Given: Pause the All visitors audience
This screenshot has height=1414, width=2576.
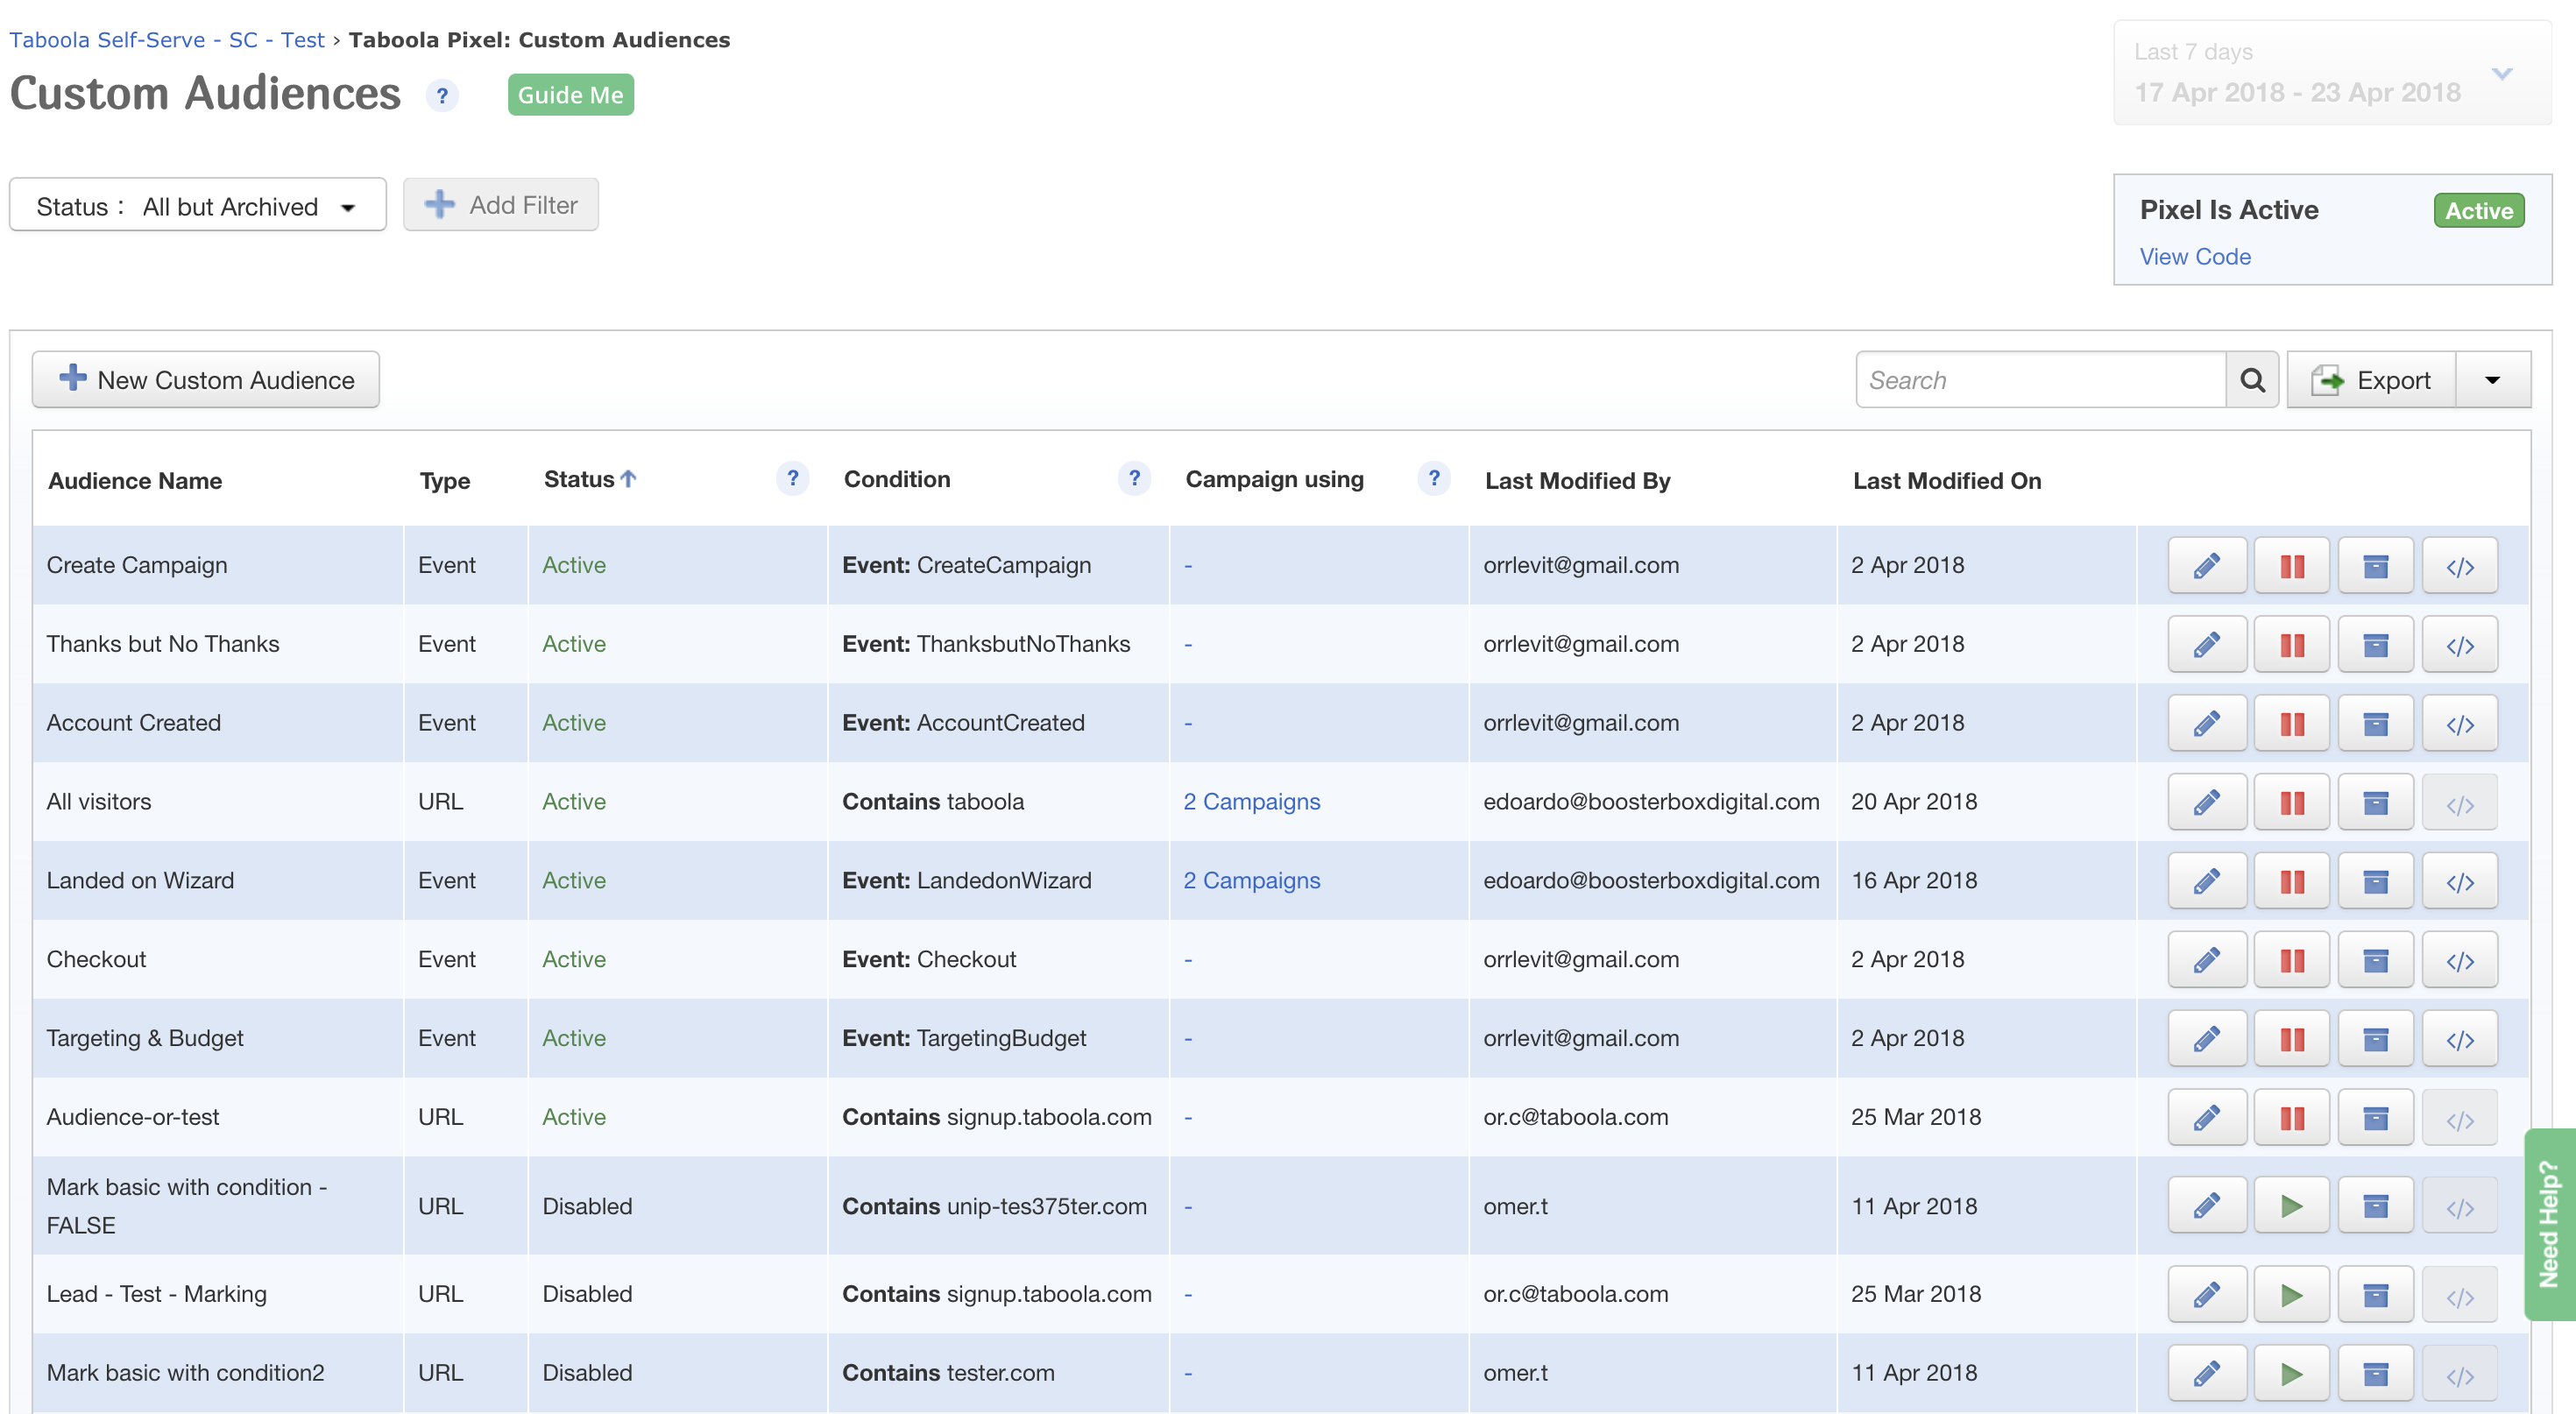Looking at the screenshot, I should (2291, 803).
